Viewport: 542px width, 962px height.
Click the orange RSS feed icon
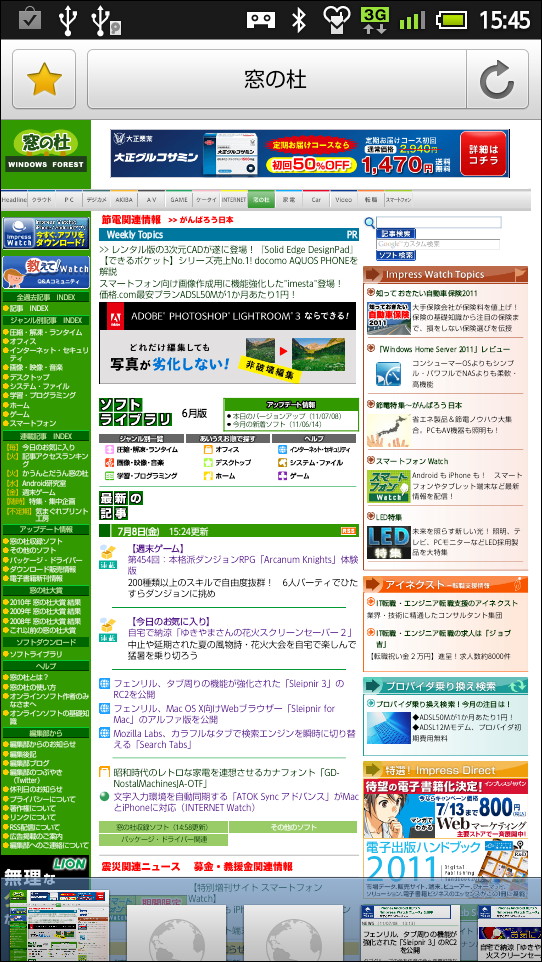tap(348, 531)
